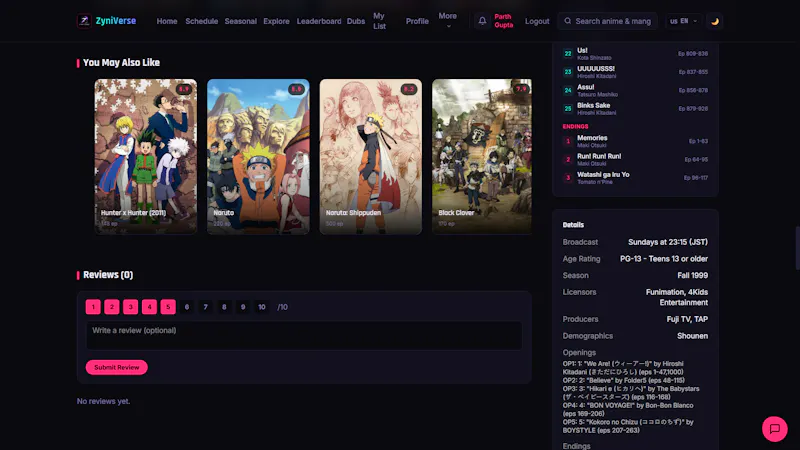The image size is (800, 450).
Task: Click the Shounen demographic value
Action: (x=692, y=336)
